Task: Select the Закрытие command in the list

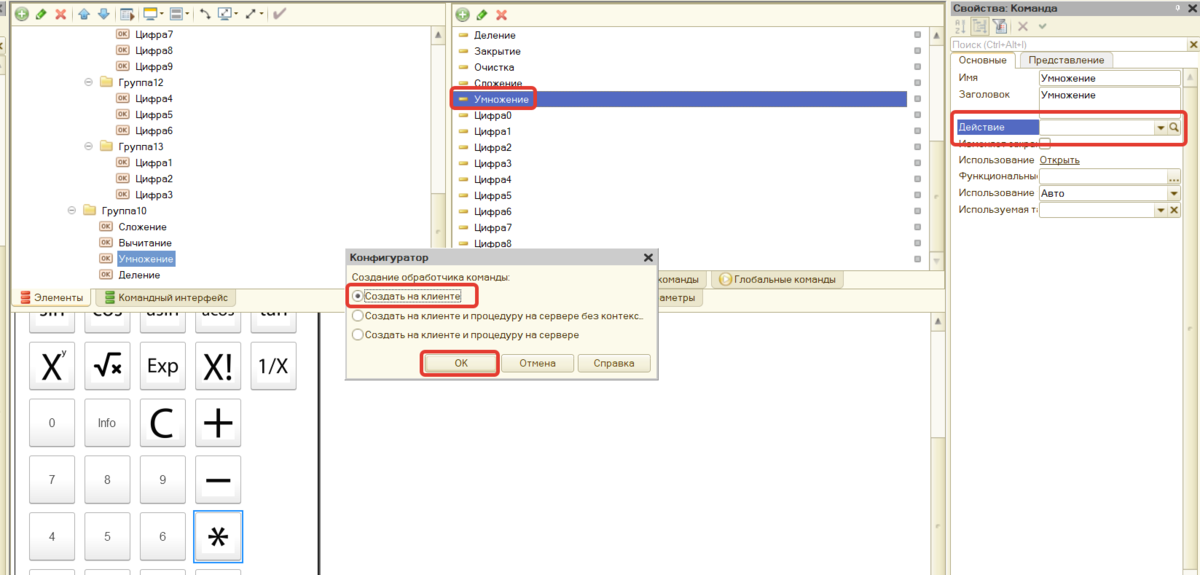Action: (496, 51)
